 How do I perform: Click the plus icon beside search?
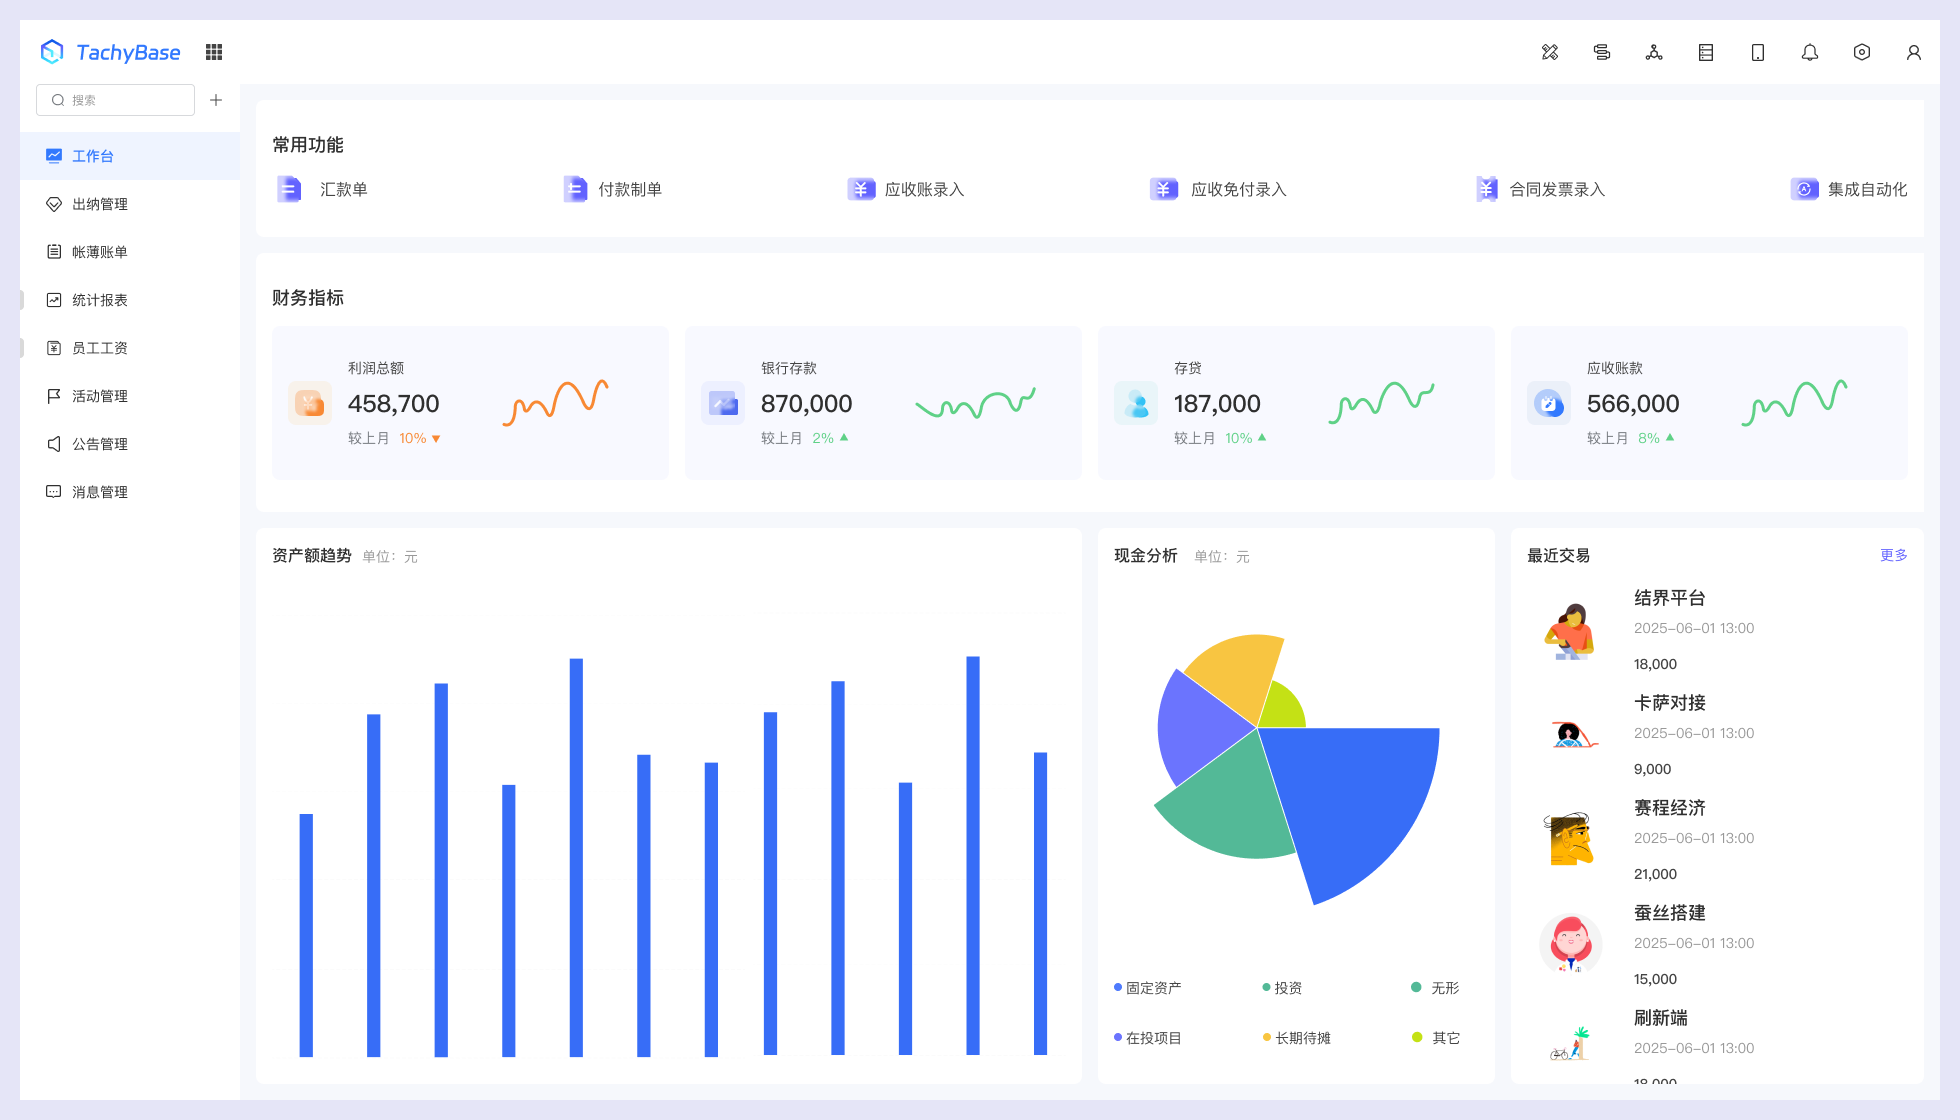[x=216, y=100]
